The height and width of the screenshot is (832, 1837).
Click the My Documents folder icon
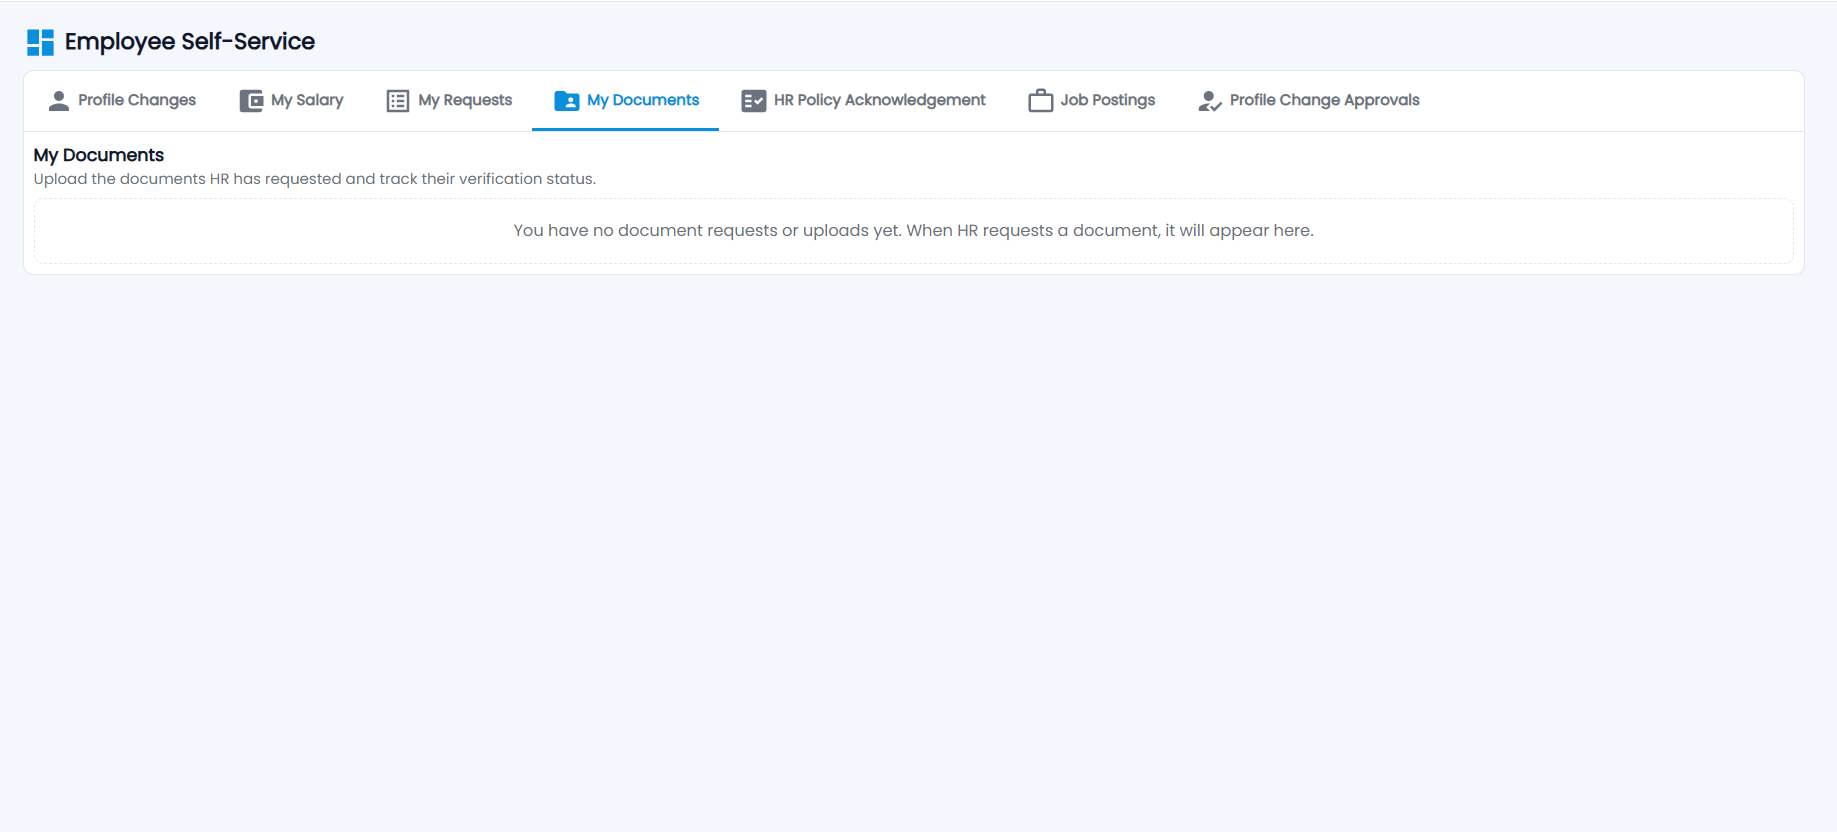click(x=567, y=101)
